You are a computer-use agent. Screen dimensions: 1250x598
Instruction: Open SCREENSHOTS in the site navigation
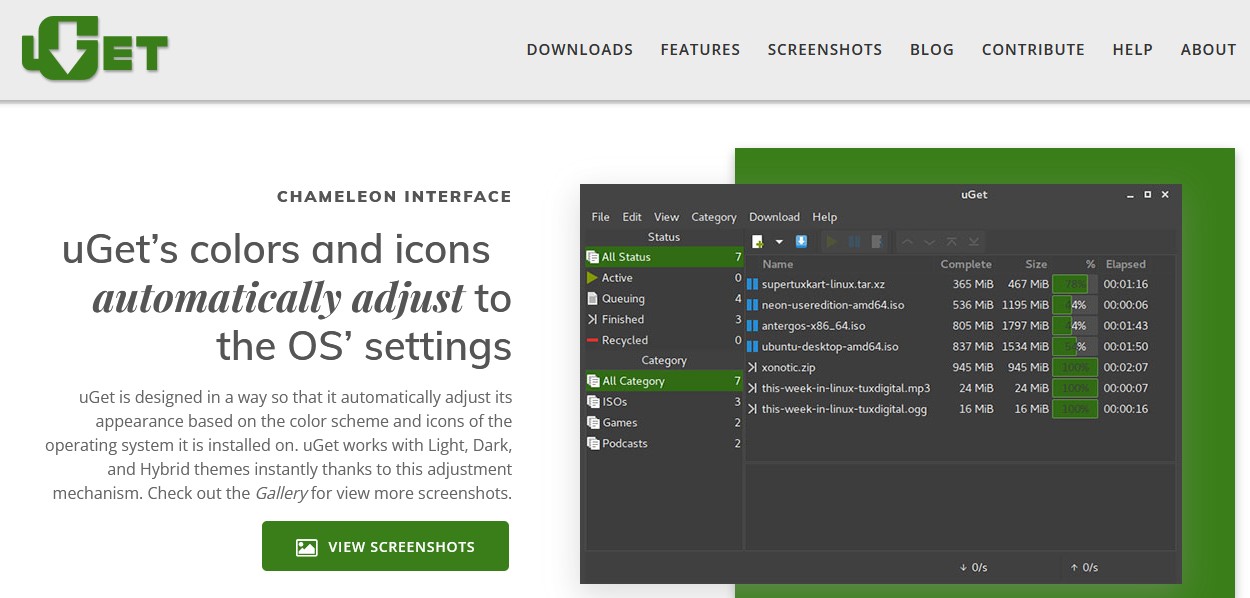[825, 49]
